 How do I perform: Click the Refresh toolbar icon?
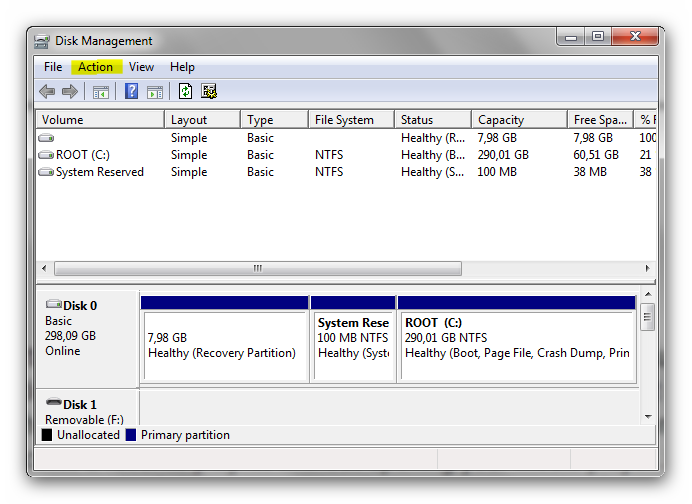point(185,91)
